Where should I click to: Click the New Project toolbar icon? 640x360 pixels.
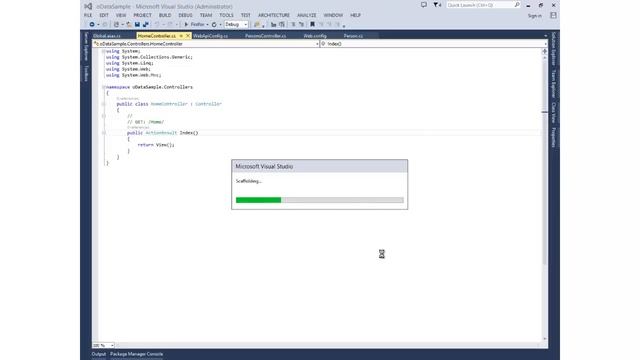point(116,24)
